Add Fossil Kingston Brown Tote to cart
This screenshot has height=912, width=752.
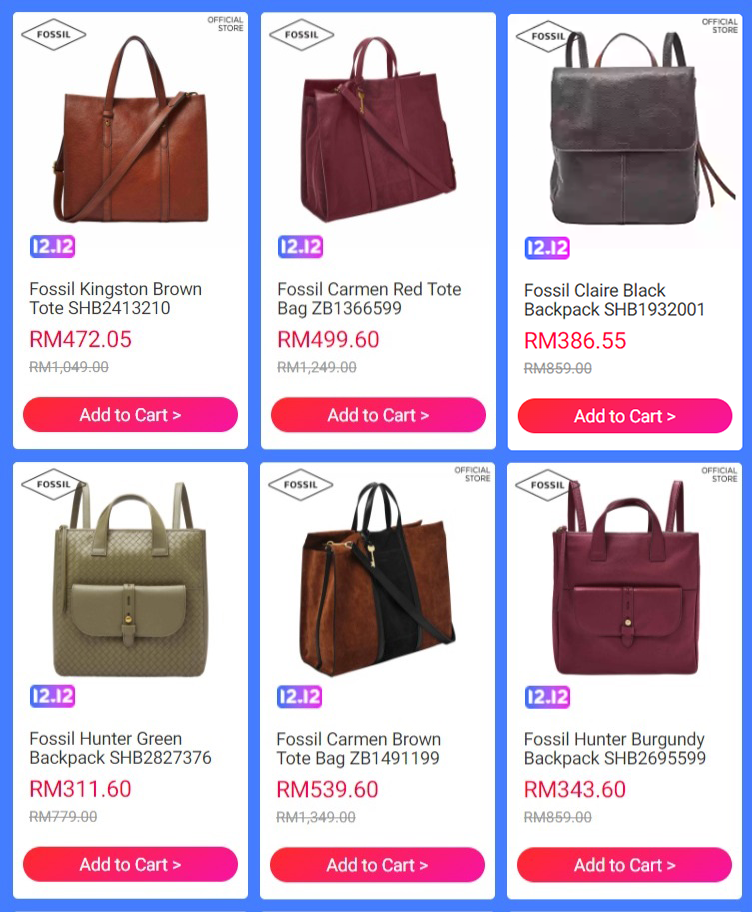[x=130, y=415]
